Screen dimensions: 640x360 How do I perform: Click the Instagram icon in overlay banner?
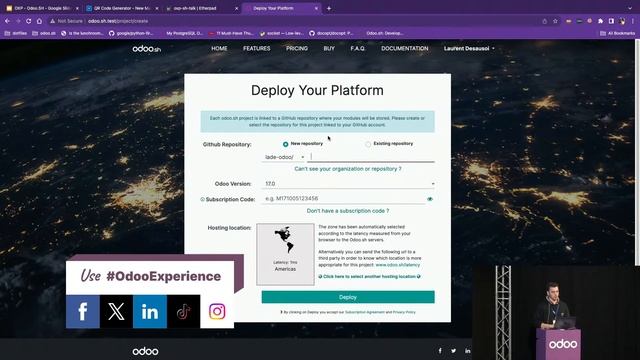217,311
